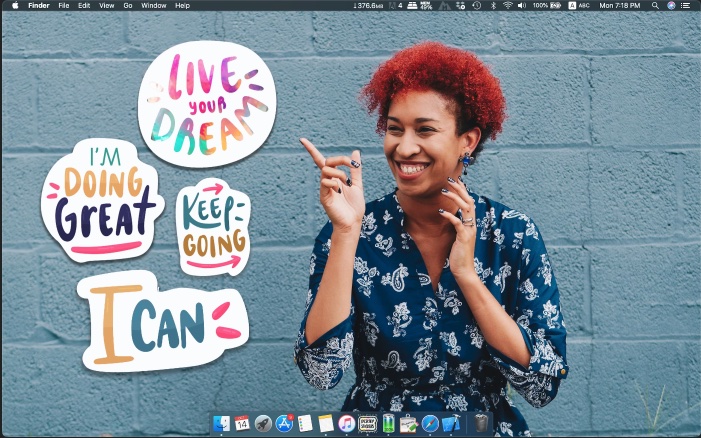Open the green battery app in Dock
This screenshot has width=701, height=438.
point(389,423)
